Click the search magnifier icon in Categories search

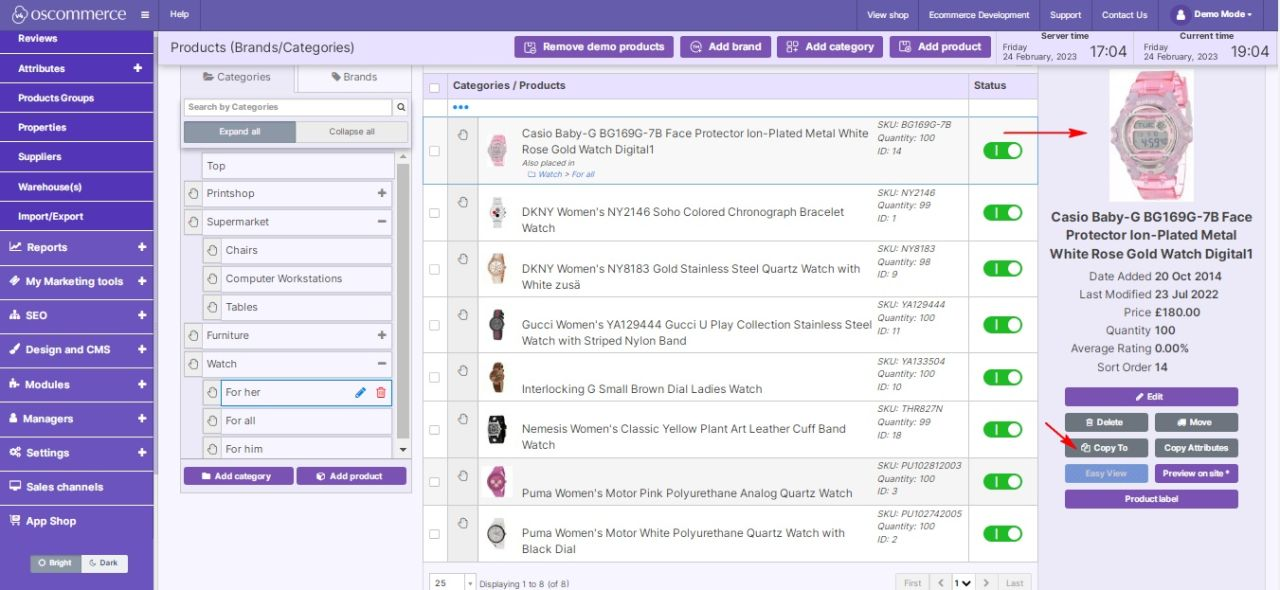401,107
